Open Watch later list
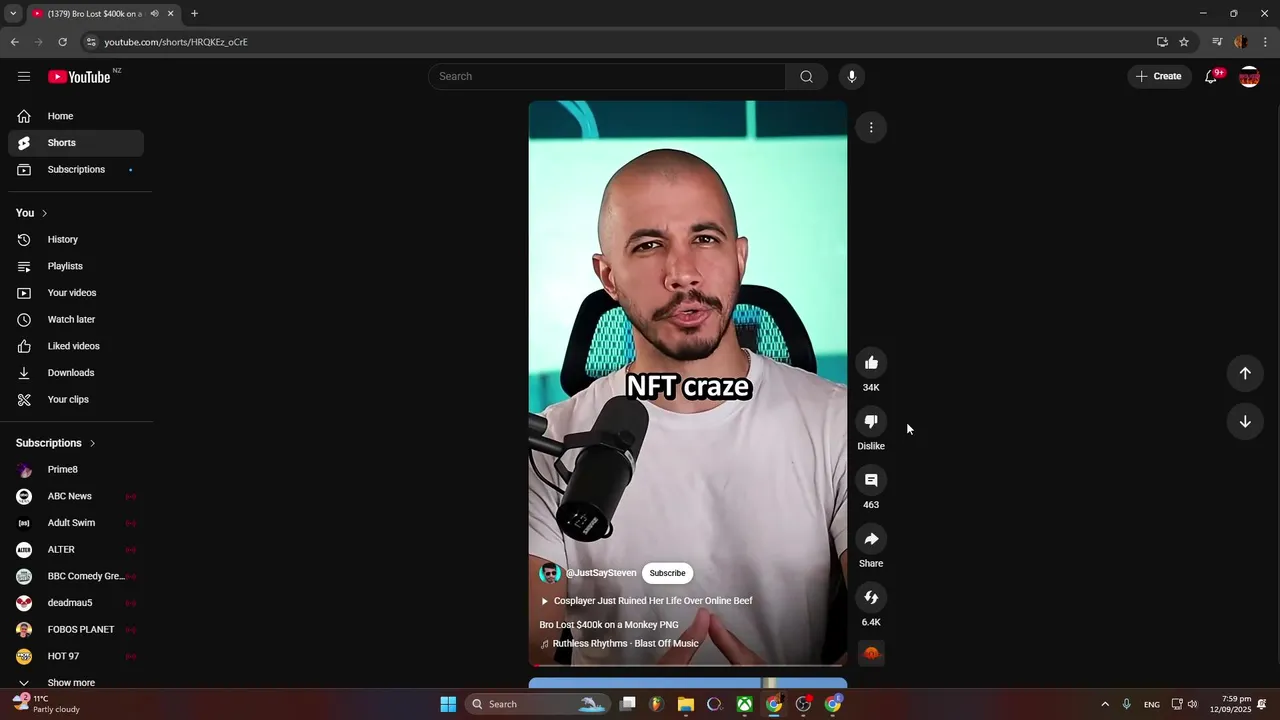1280x720 pixels. pos(76,320)
